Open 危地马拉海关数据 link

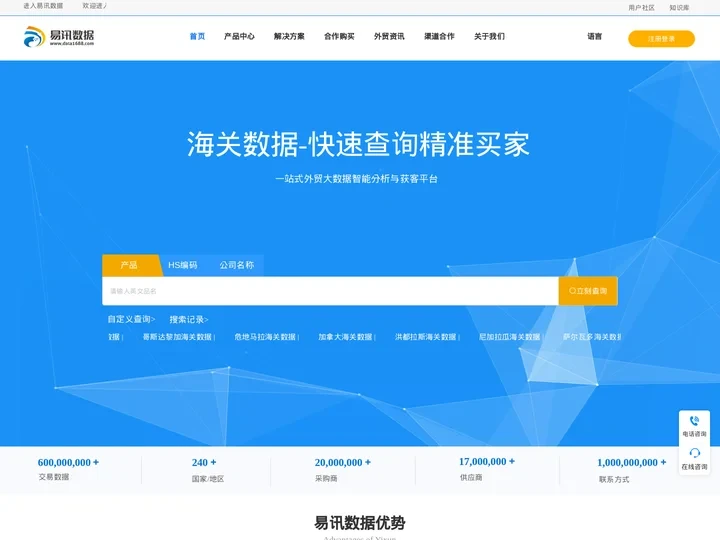pyautogui.click(x=265, y=337)
